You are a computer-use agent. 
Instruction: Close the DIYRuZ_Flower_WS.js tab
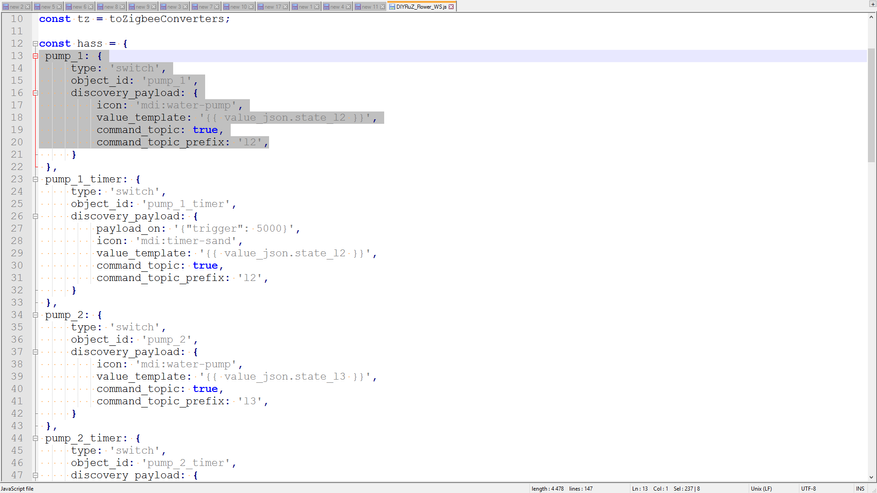(x=452, y=7)
